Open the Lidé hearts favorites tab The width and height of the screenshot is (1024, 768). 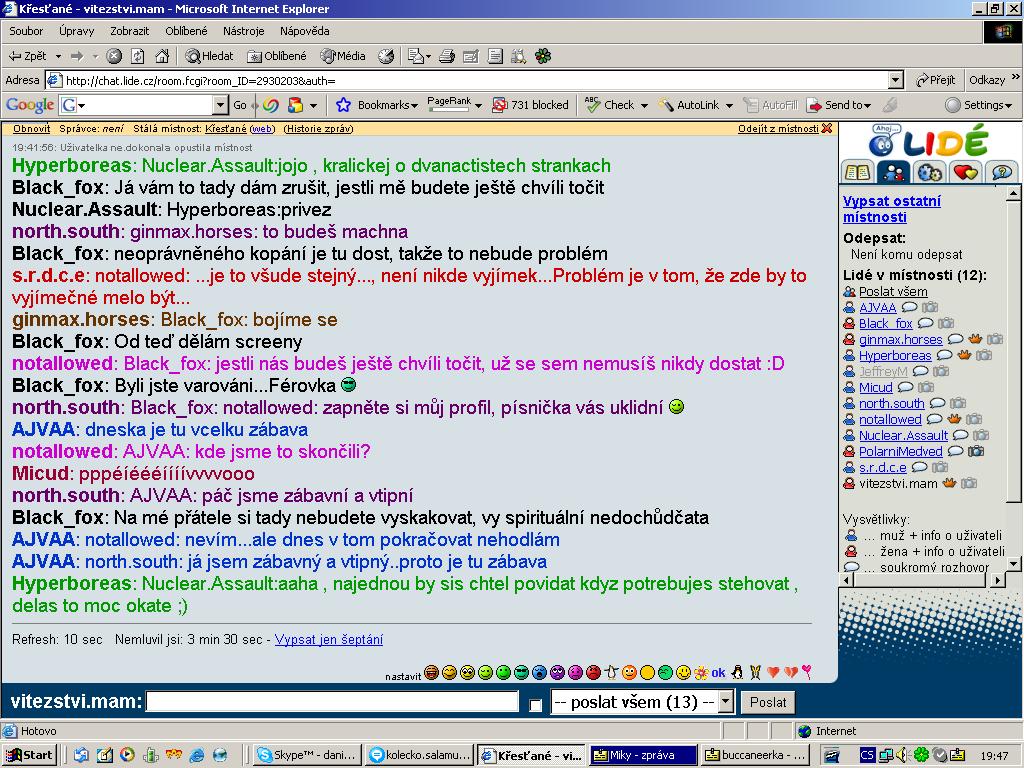(x=965, y=172)
